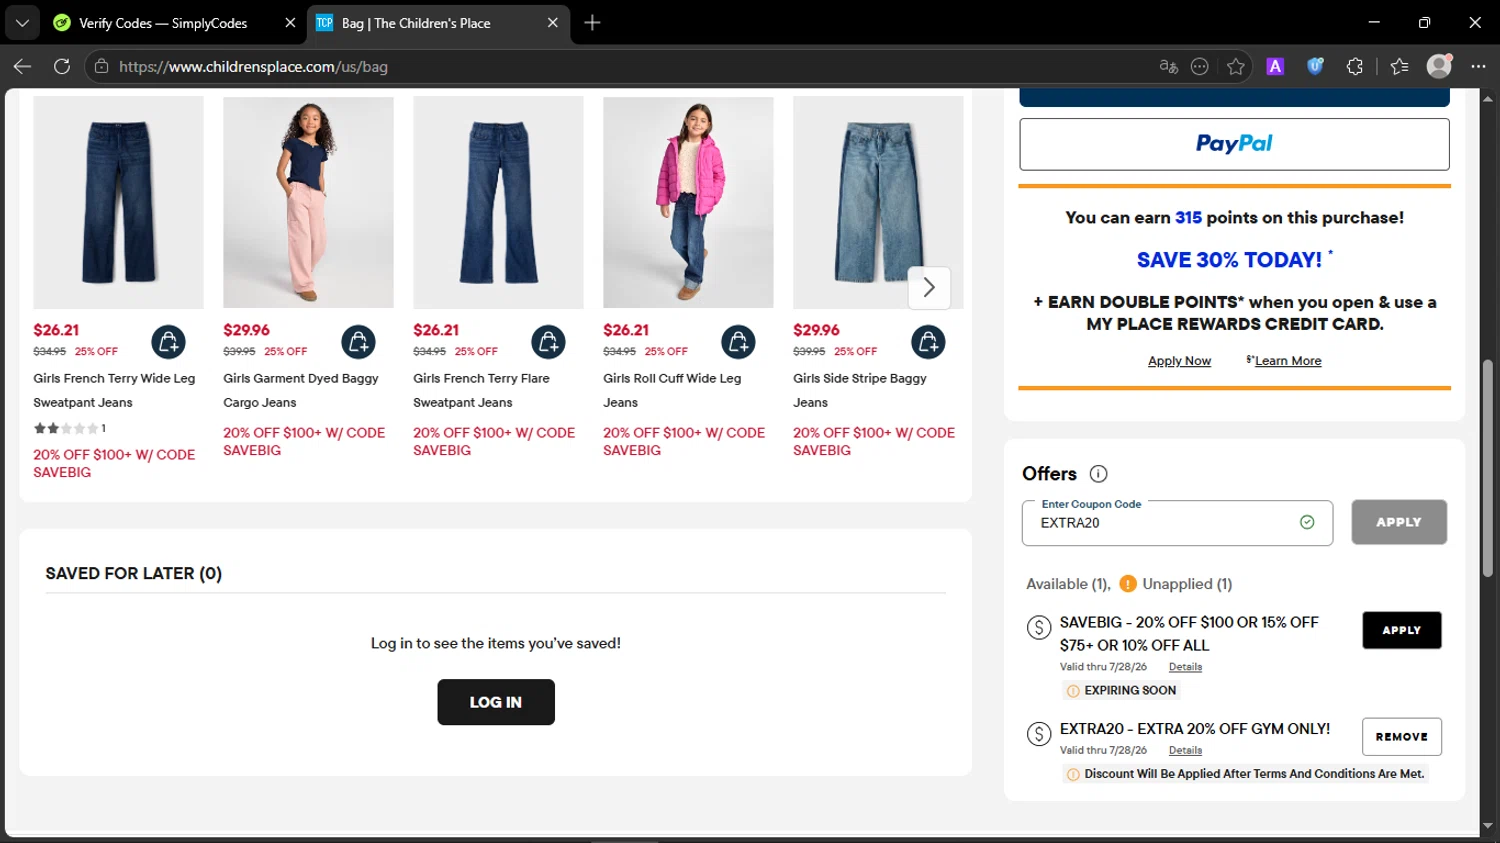Screen dimensions: 1500x843
Task: Click browser back arrow
Action: (x=22, y=66)
